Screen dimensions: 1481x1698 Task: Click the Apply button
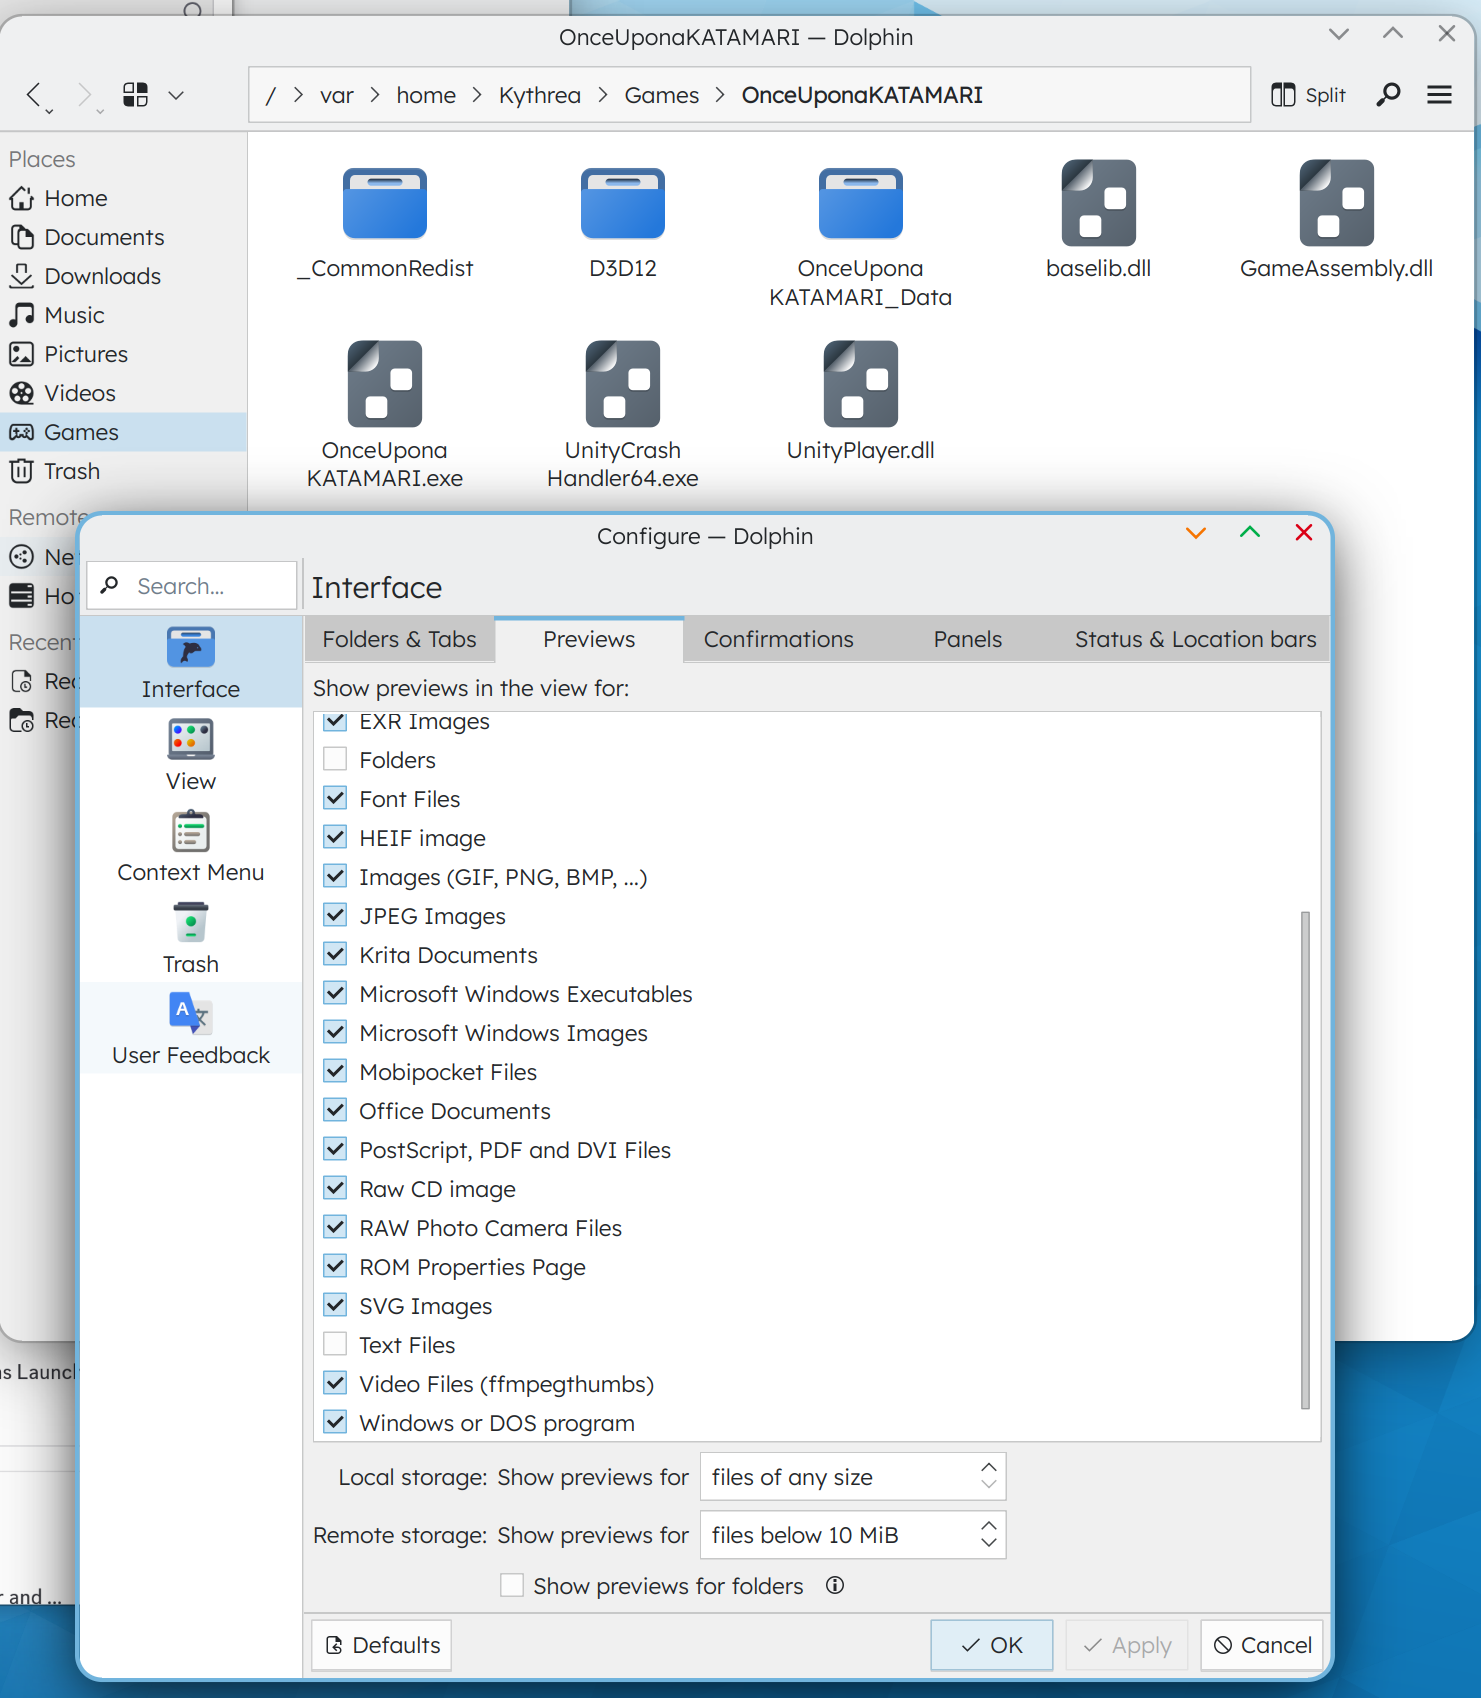[1127, 1645]
